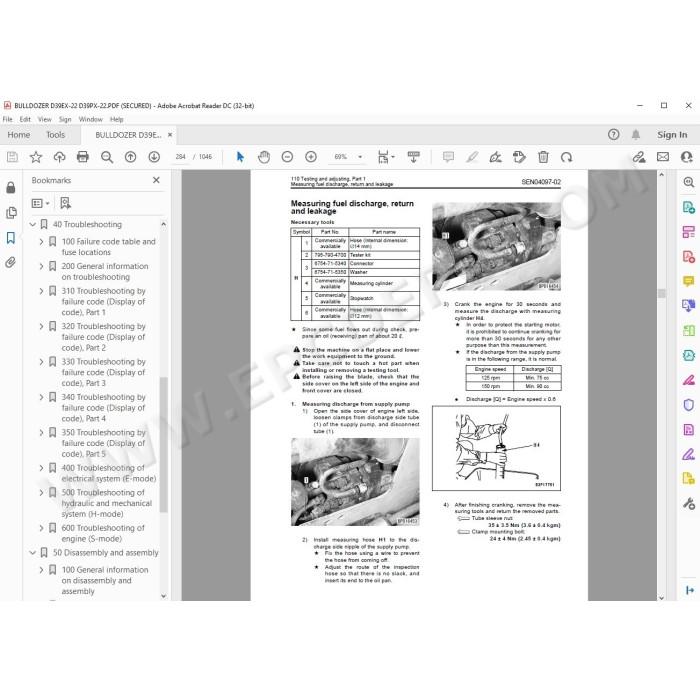Open the page thumbnails panel
Image resolution: width=700 pixels, height=700 pixels.
click(11, 212)
